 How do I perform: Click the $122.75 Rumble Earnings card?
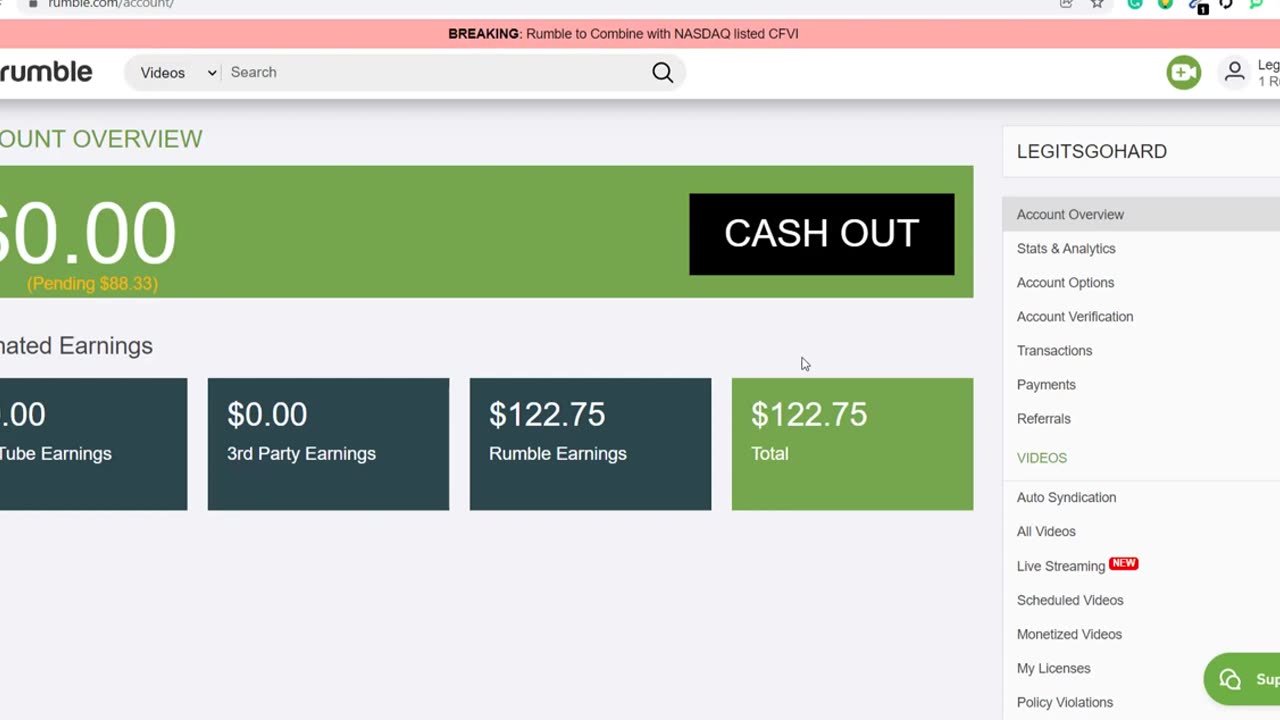[590, 444]
